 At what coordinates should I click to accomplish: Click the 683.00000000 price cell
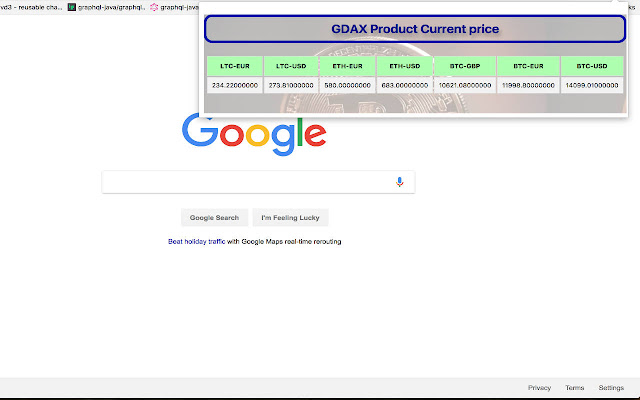[x=404, y=85]
